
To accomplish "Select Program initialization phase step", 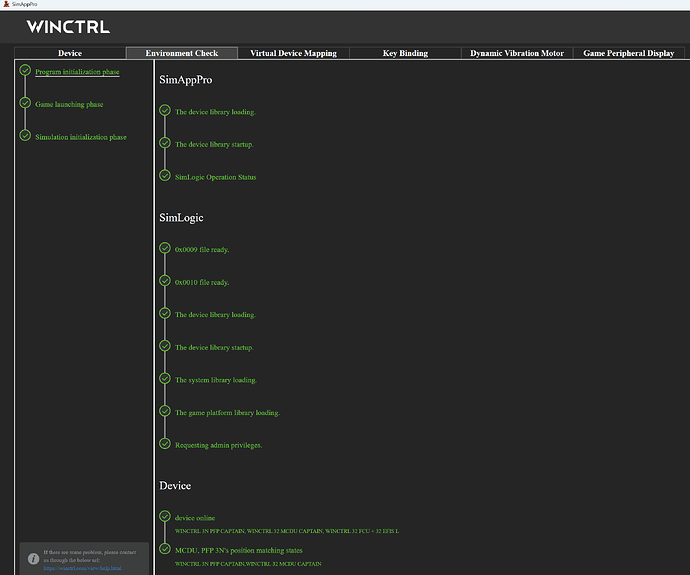I will point(77,72).
